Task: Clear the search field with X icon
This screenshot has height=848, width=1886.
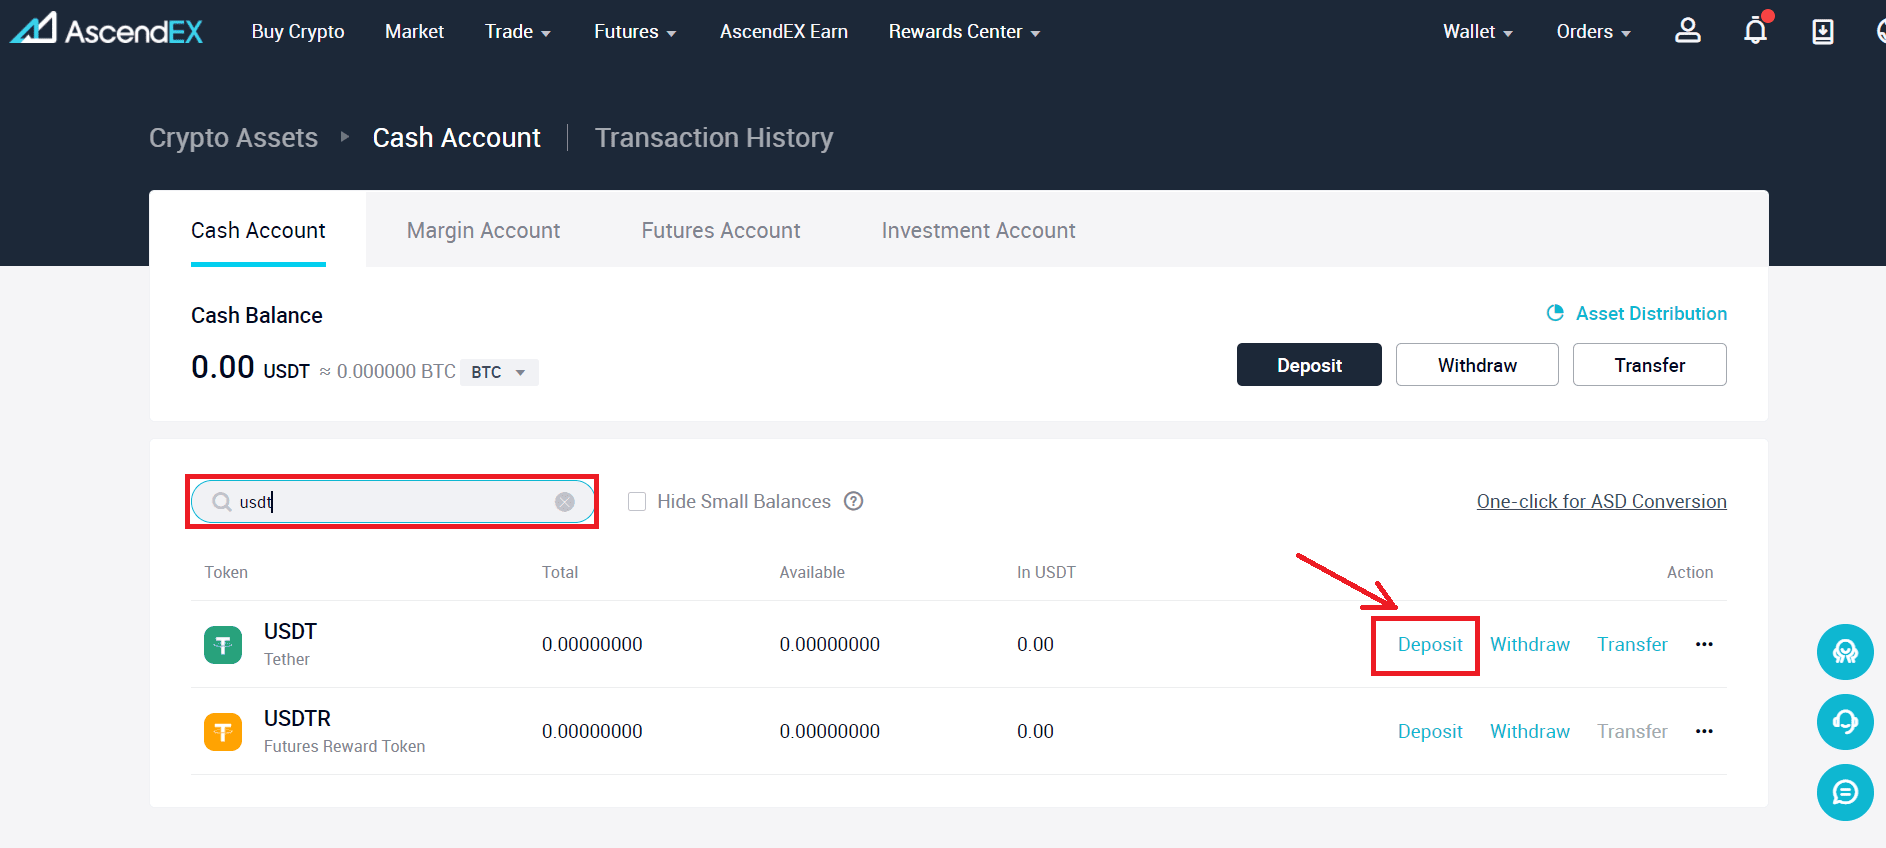Action: click(x=565, y=502)
